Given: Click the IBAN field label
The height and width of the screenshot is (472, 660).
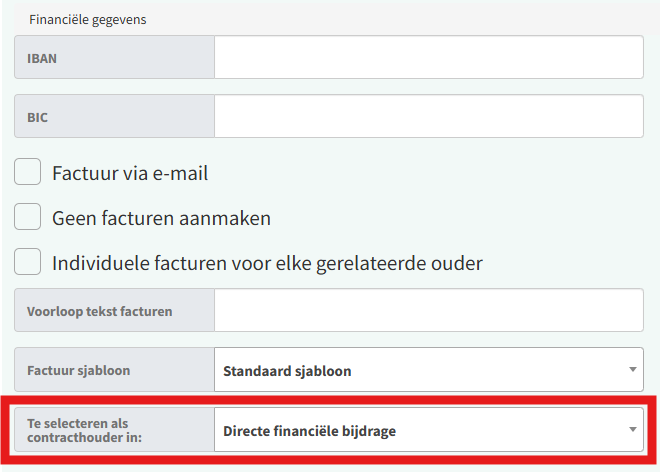Looking at the screenshot, I should tap(42, 58).
